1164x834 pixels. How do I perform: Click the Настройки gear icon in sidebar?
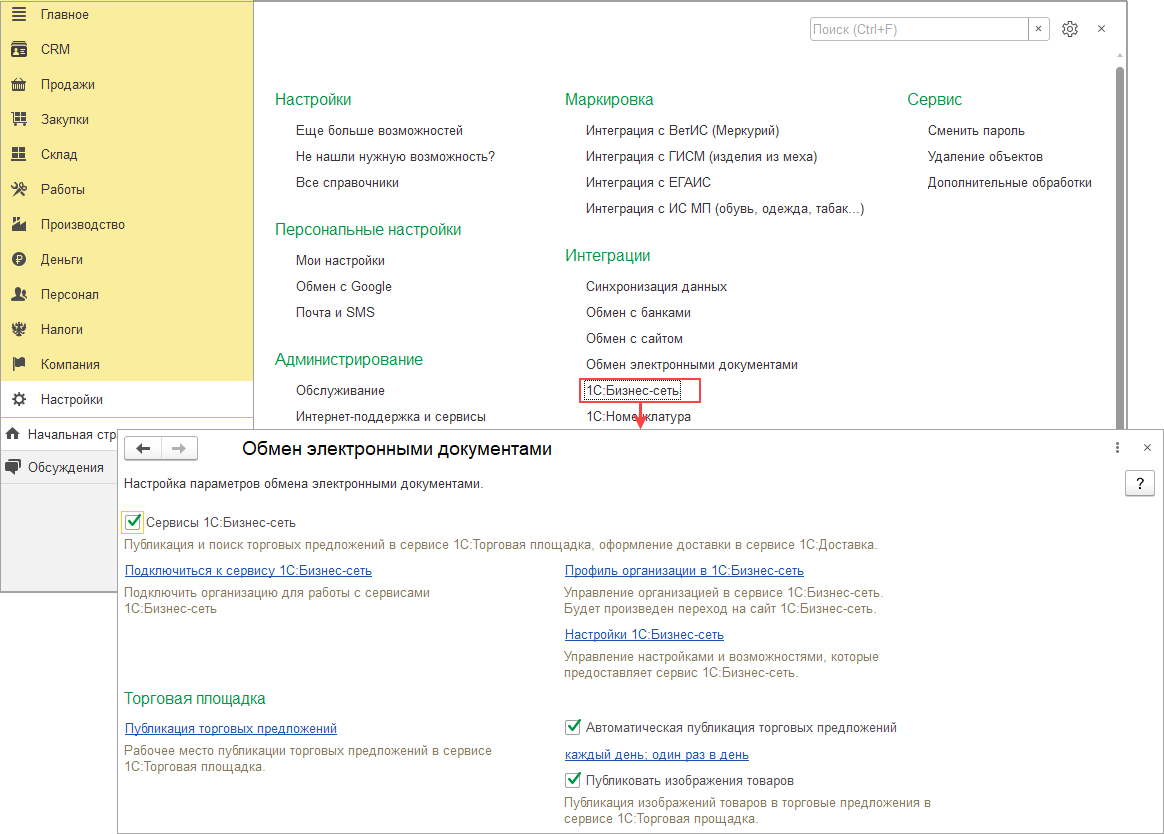[19, 400]
